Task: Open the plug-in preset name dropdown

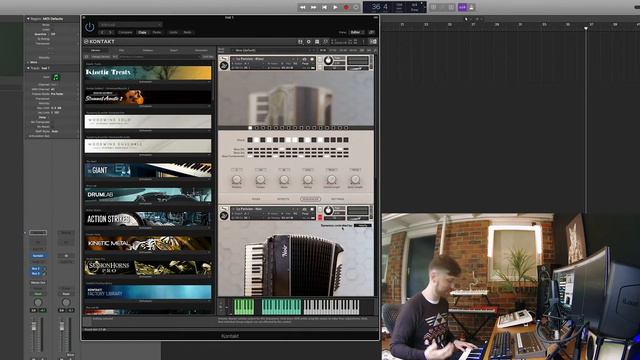Action: [x=130, y=24]
